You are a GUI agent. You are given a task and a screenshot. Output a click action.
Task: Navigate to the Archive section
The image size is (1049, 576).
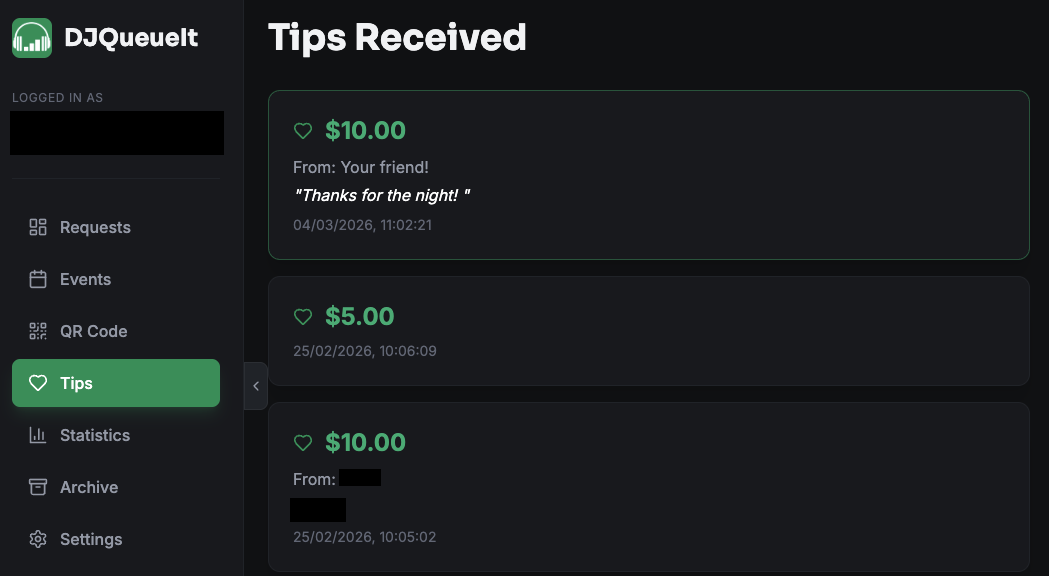(89, 487)
